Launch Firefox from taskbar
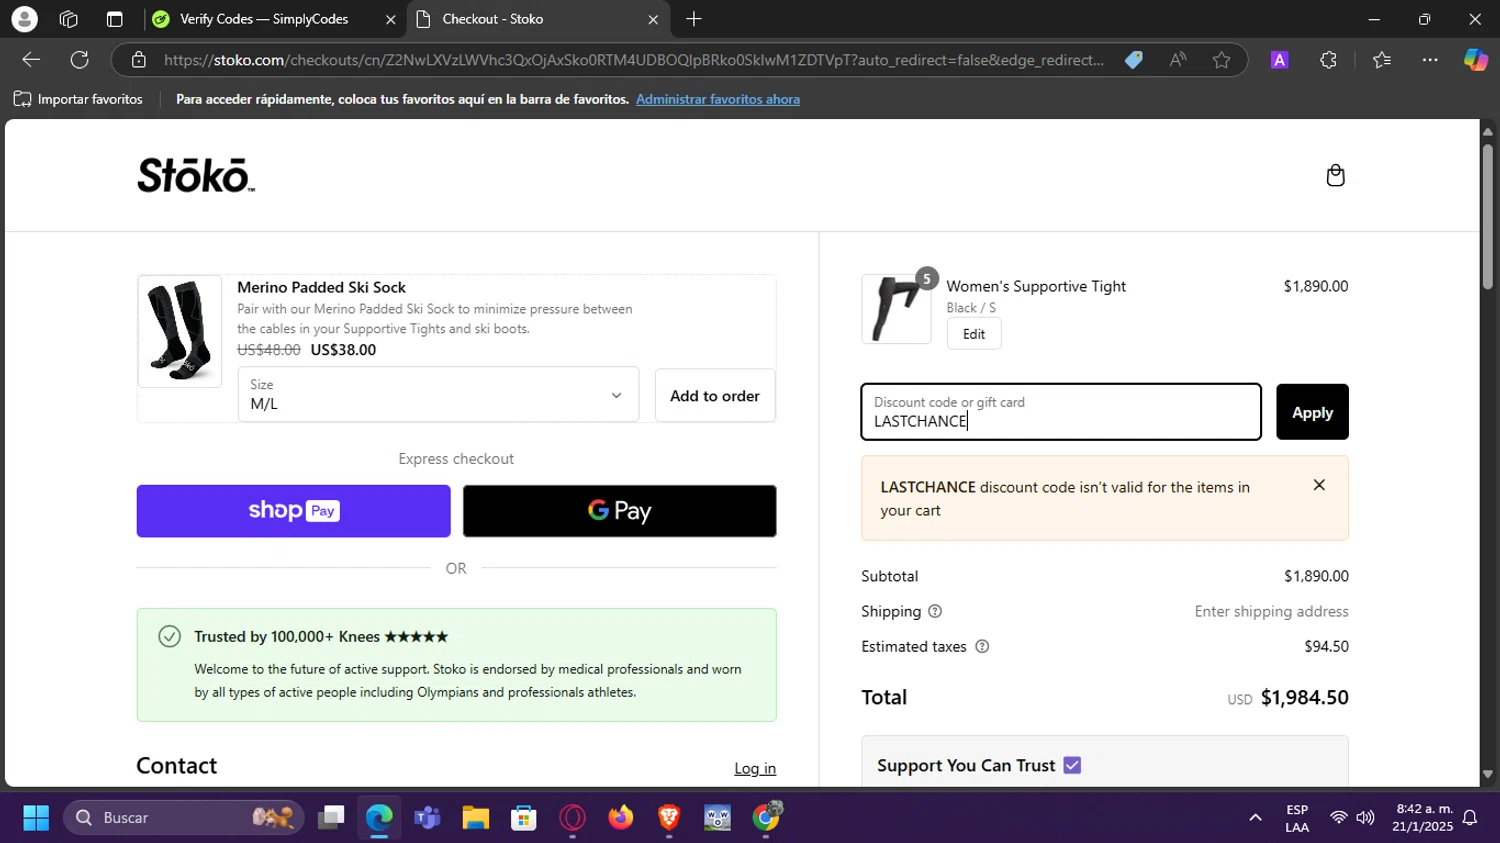This screenshot has height=843, width=1500. point(621,818)
